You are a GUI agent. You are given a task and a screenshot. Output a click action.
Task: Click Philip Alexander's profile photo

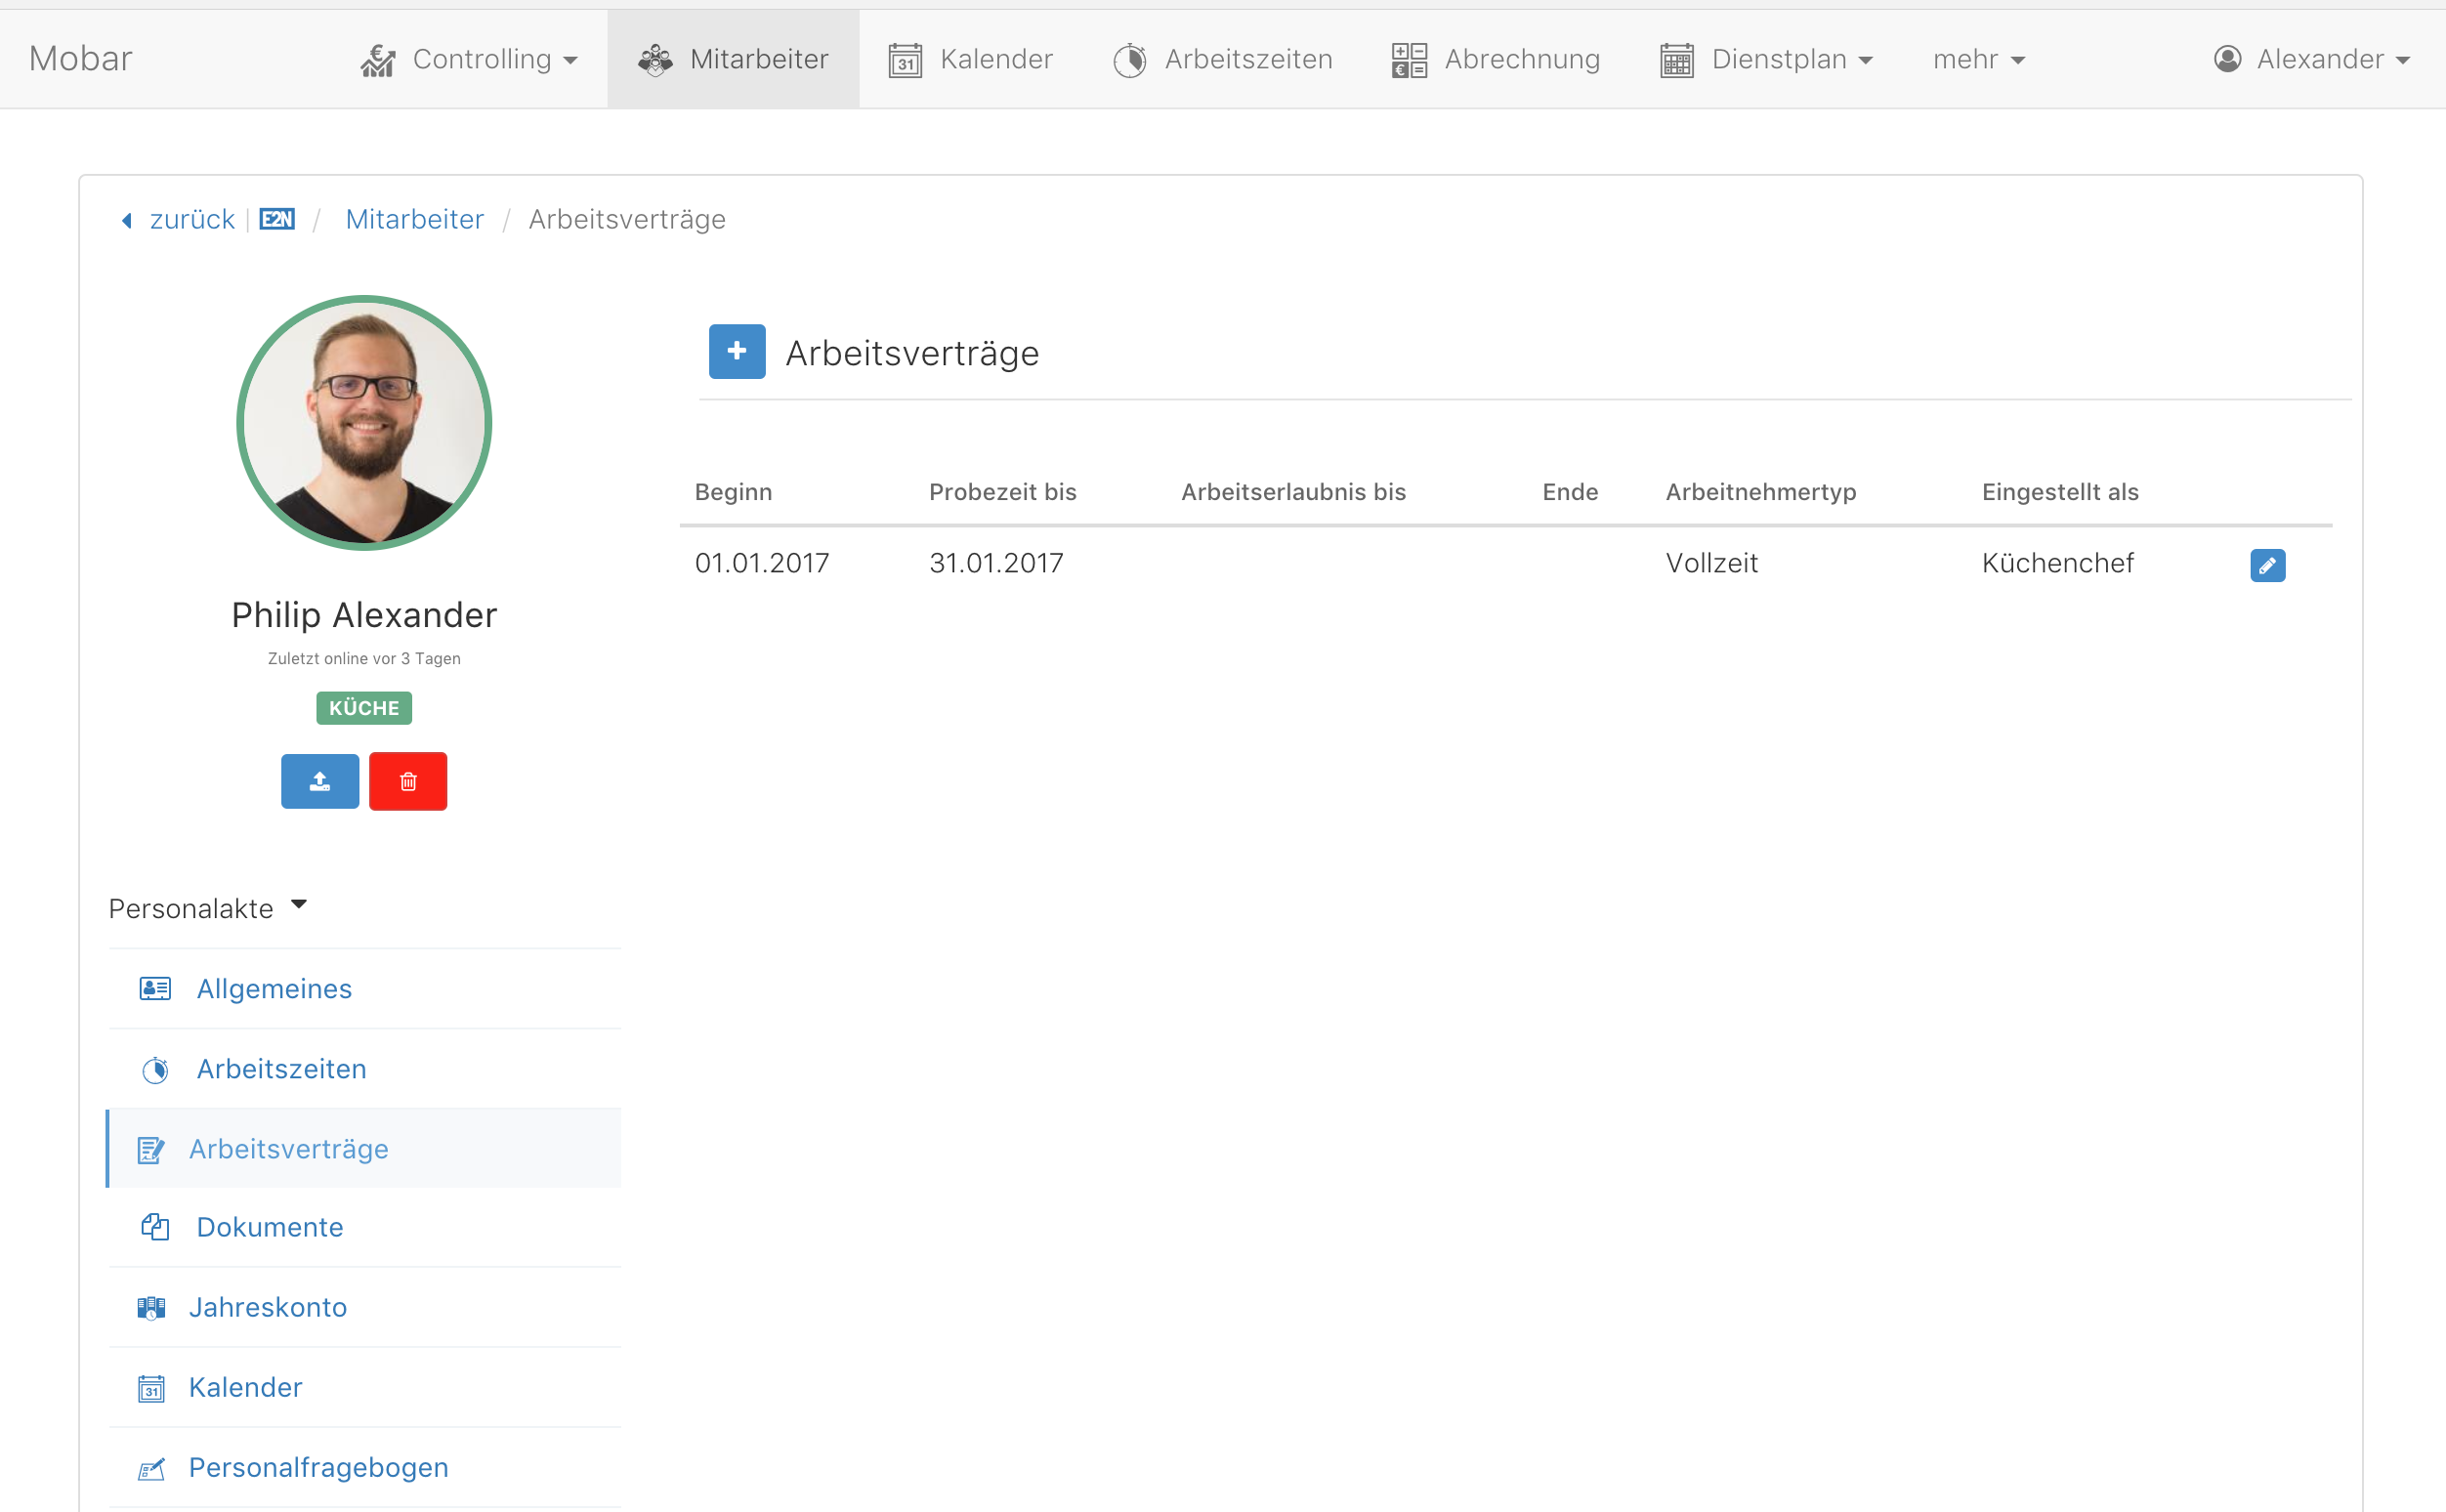tap(364, 422)
